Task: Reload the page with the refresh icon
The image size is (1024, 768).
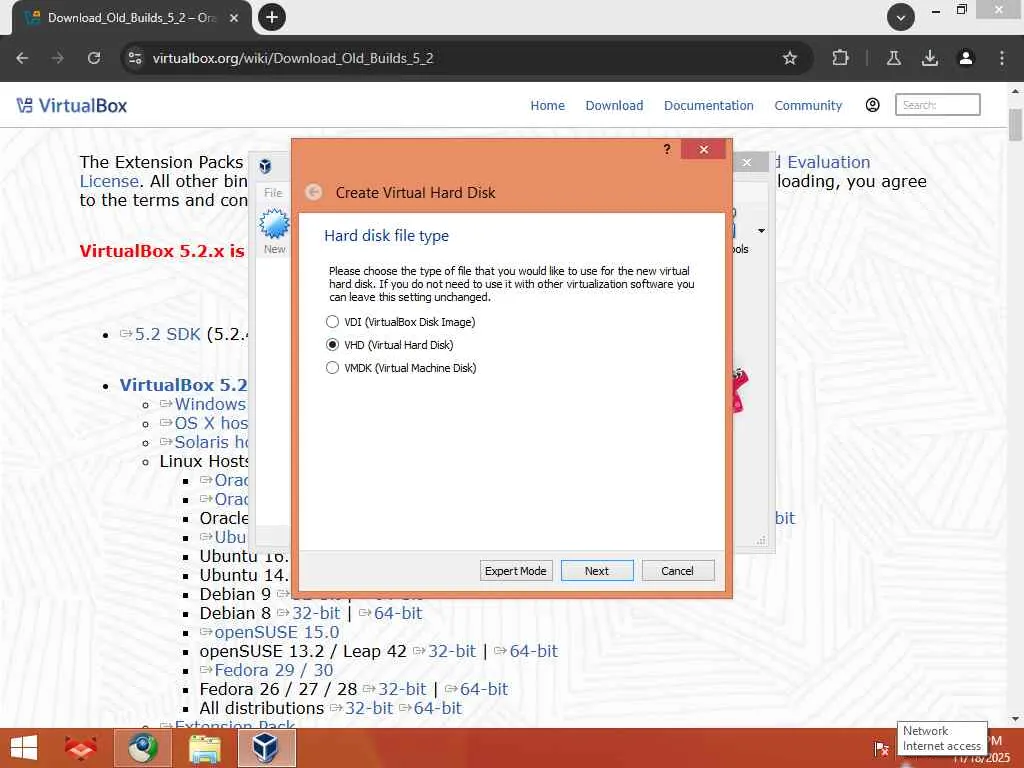Action: [94, 58]
